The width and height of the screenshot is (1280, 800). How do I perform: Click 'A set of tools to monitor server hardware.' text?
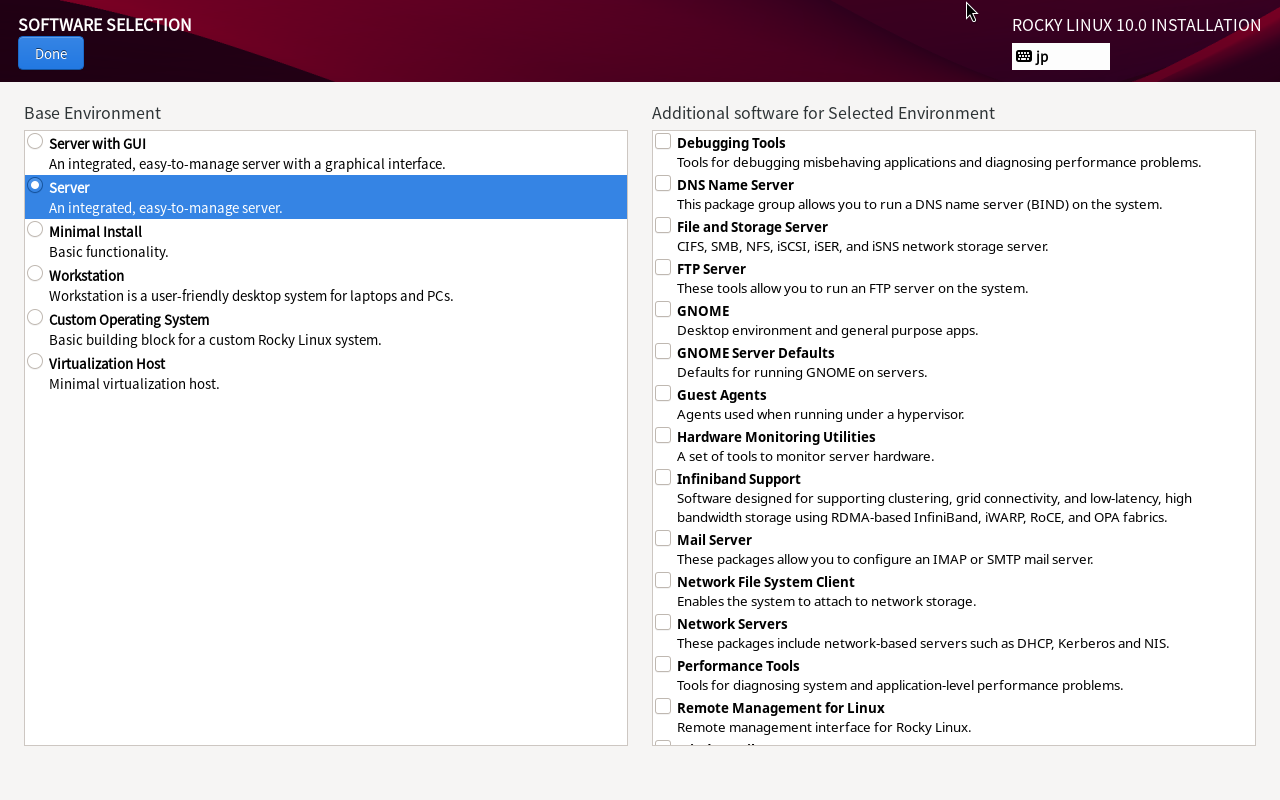tap(806, 456)
